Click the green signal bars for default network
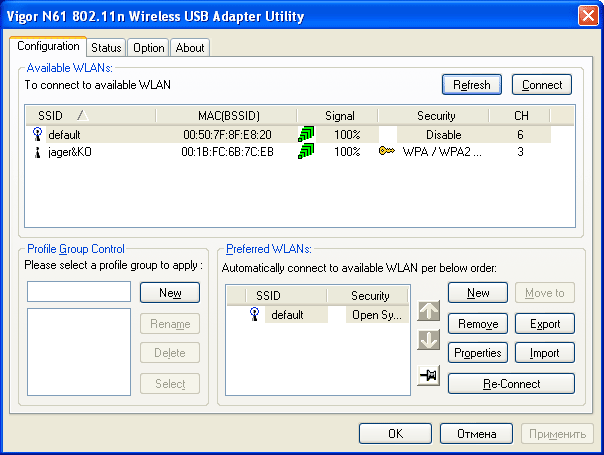The height and width of the screenshot is (455, 604). (306, 134)
